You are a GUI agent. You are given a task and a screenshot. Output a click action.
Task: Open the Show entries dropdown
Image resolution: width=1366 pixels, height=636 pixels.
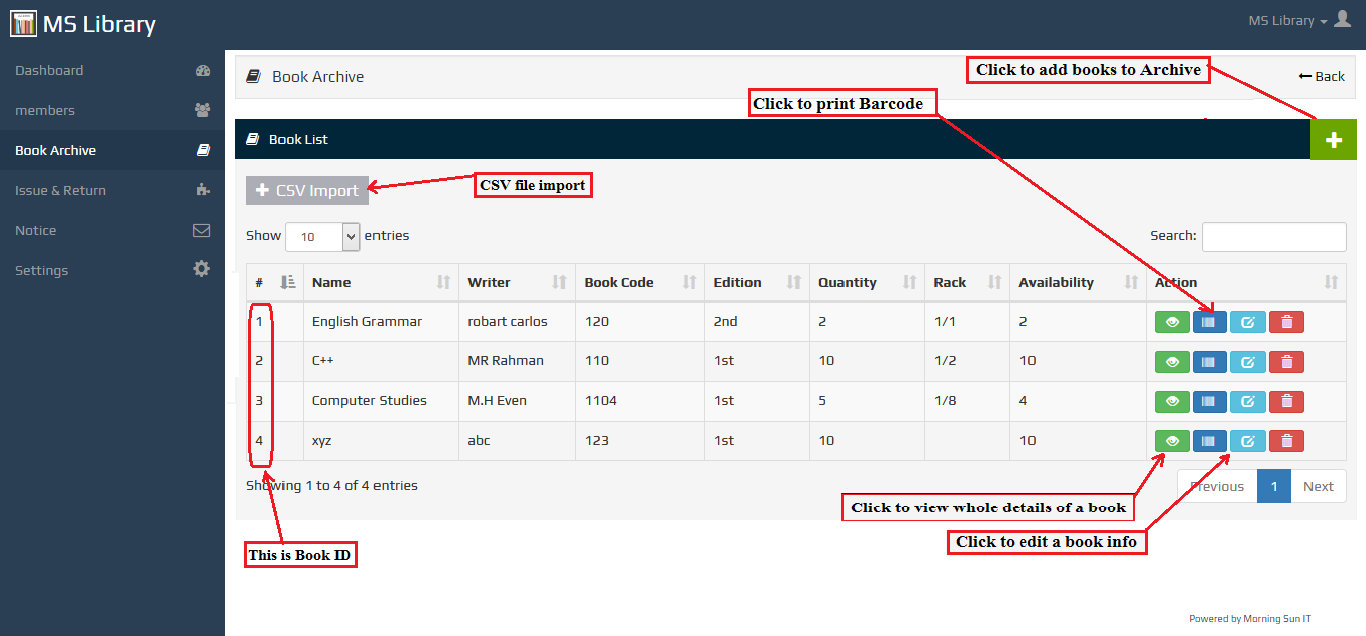coord(322,236)
